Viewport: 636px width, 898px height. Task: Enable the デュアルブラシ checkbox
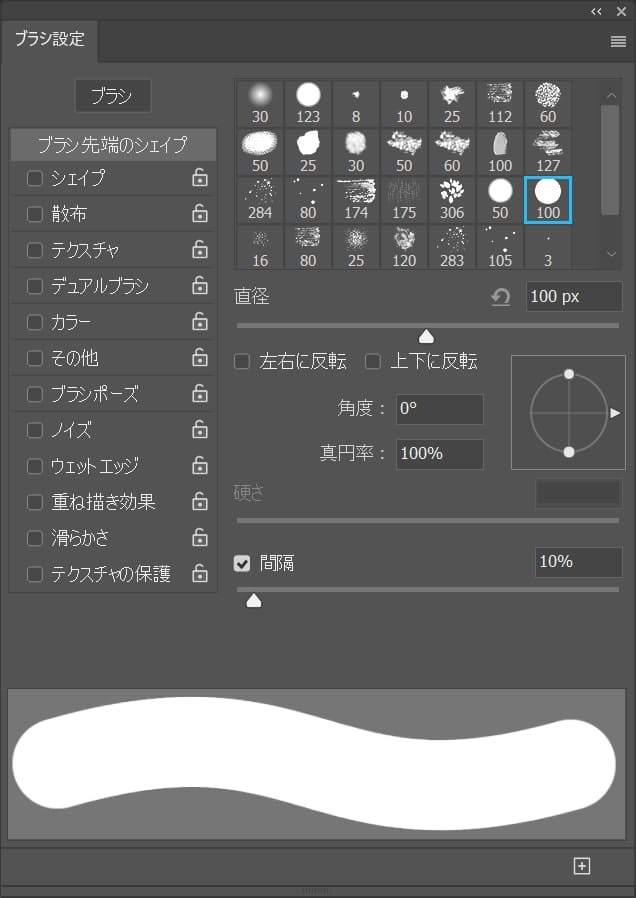[x=35, y=286]
